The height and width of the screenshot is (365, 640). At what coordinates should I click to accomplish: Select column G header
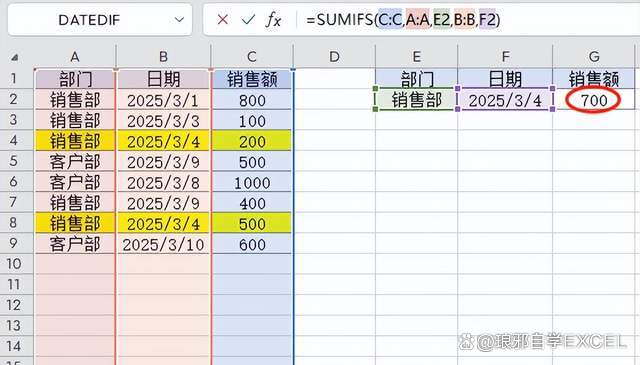pos(594,57)
